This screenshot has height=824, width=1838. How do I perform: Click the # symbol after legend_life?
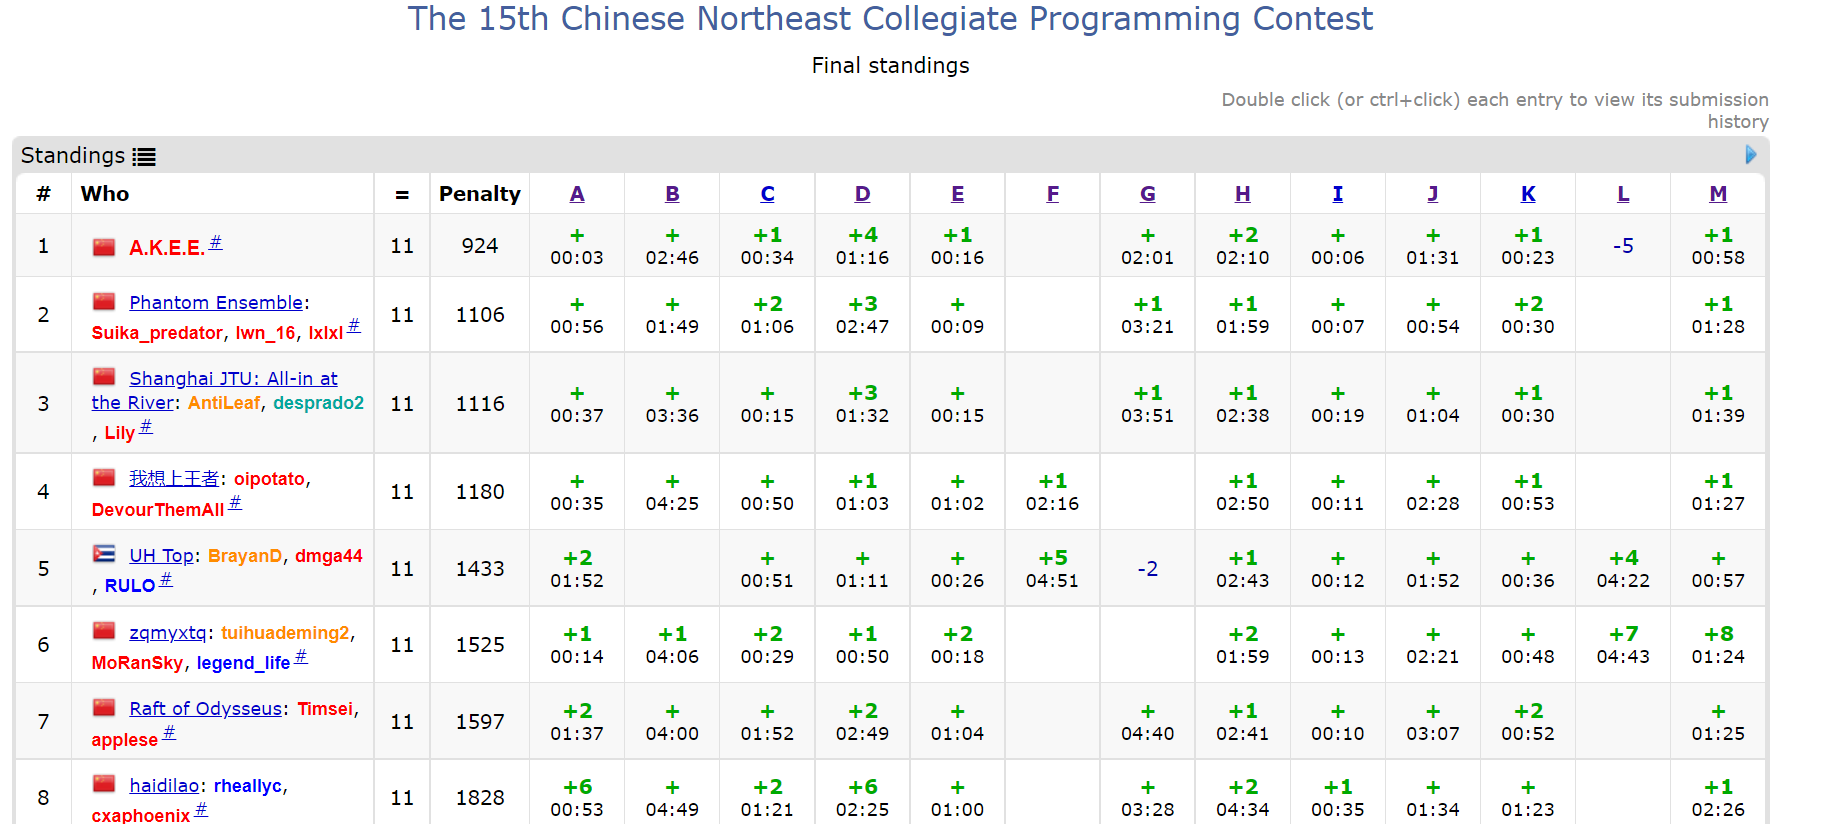pyautogui.click(x=301, y=657)
